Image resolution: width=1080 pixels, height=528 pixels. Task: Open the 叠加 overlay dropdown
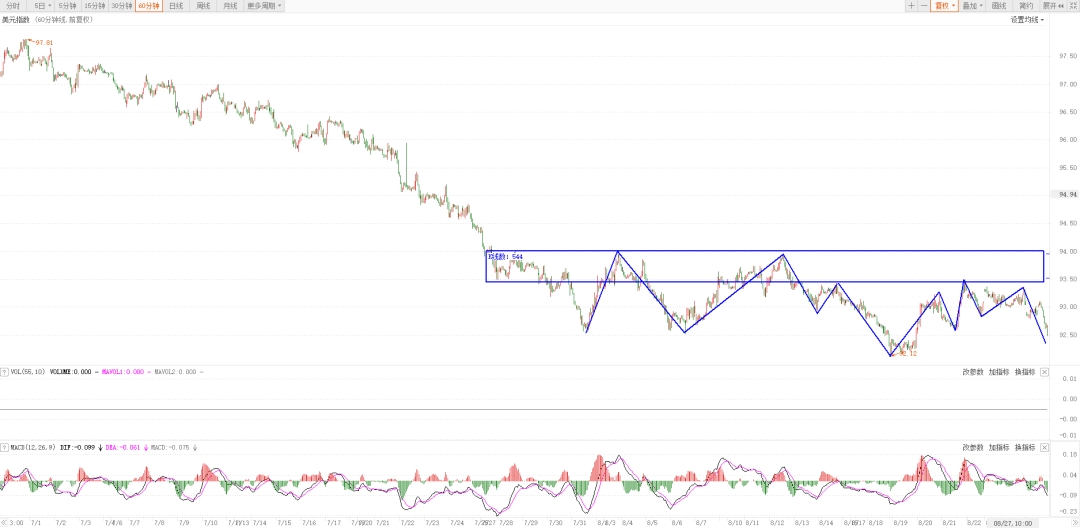(972, 6)
